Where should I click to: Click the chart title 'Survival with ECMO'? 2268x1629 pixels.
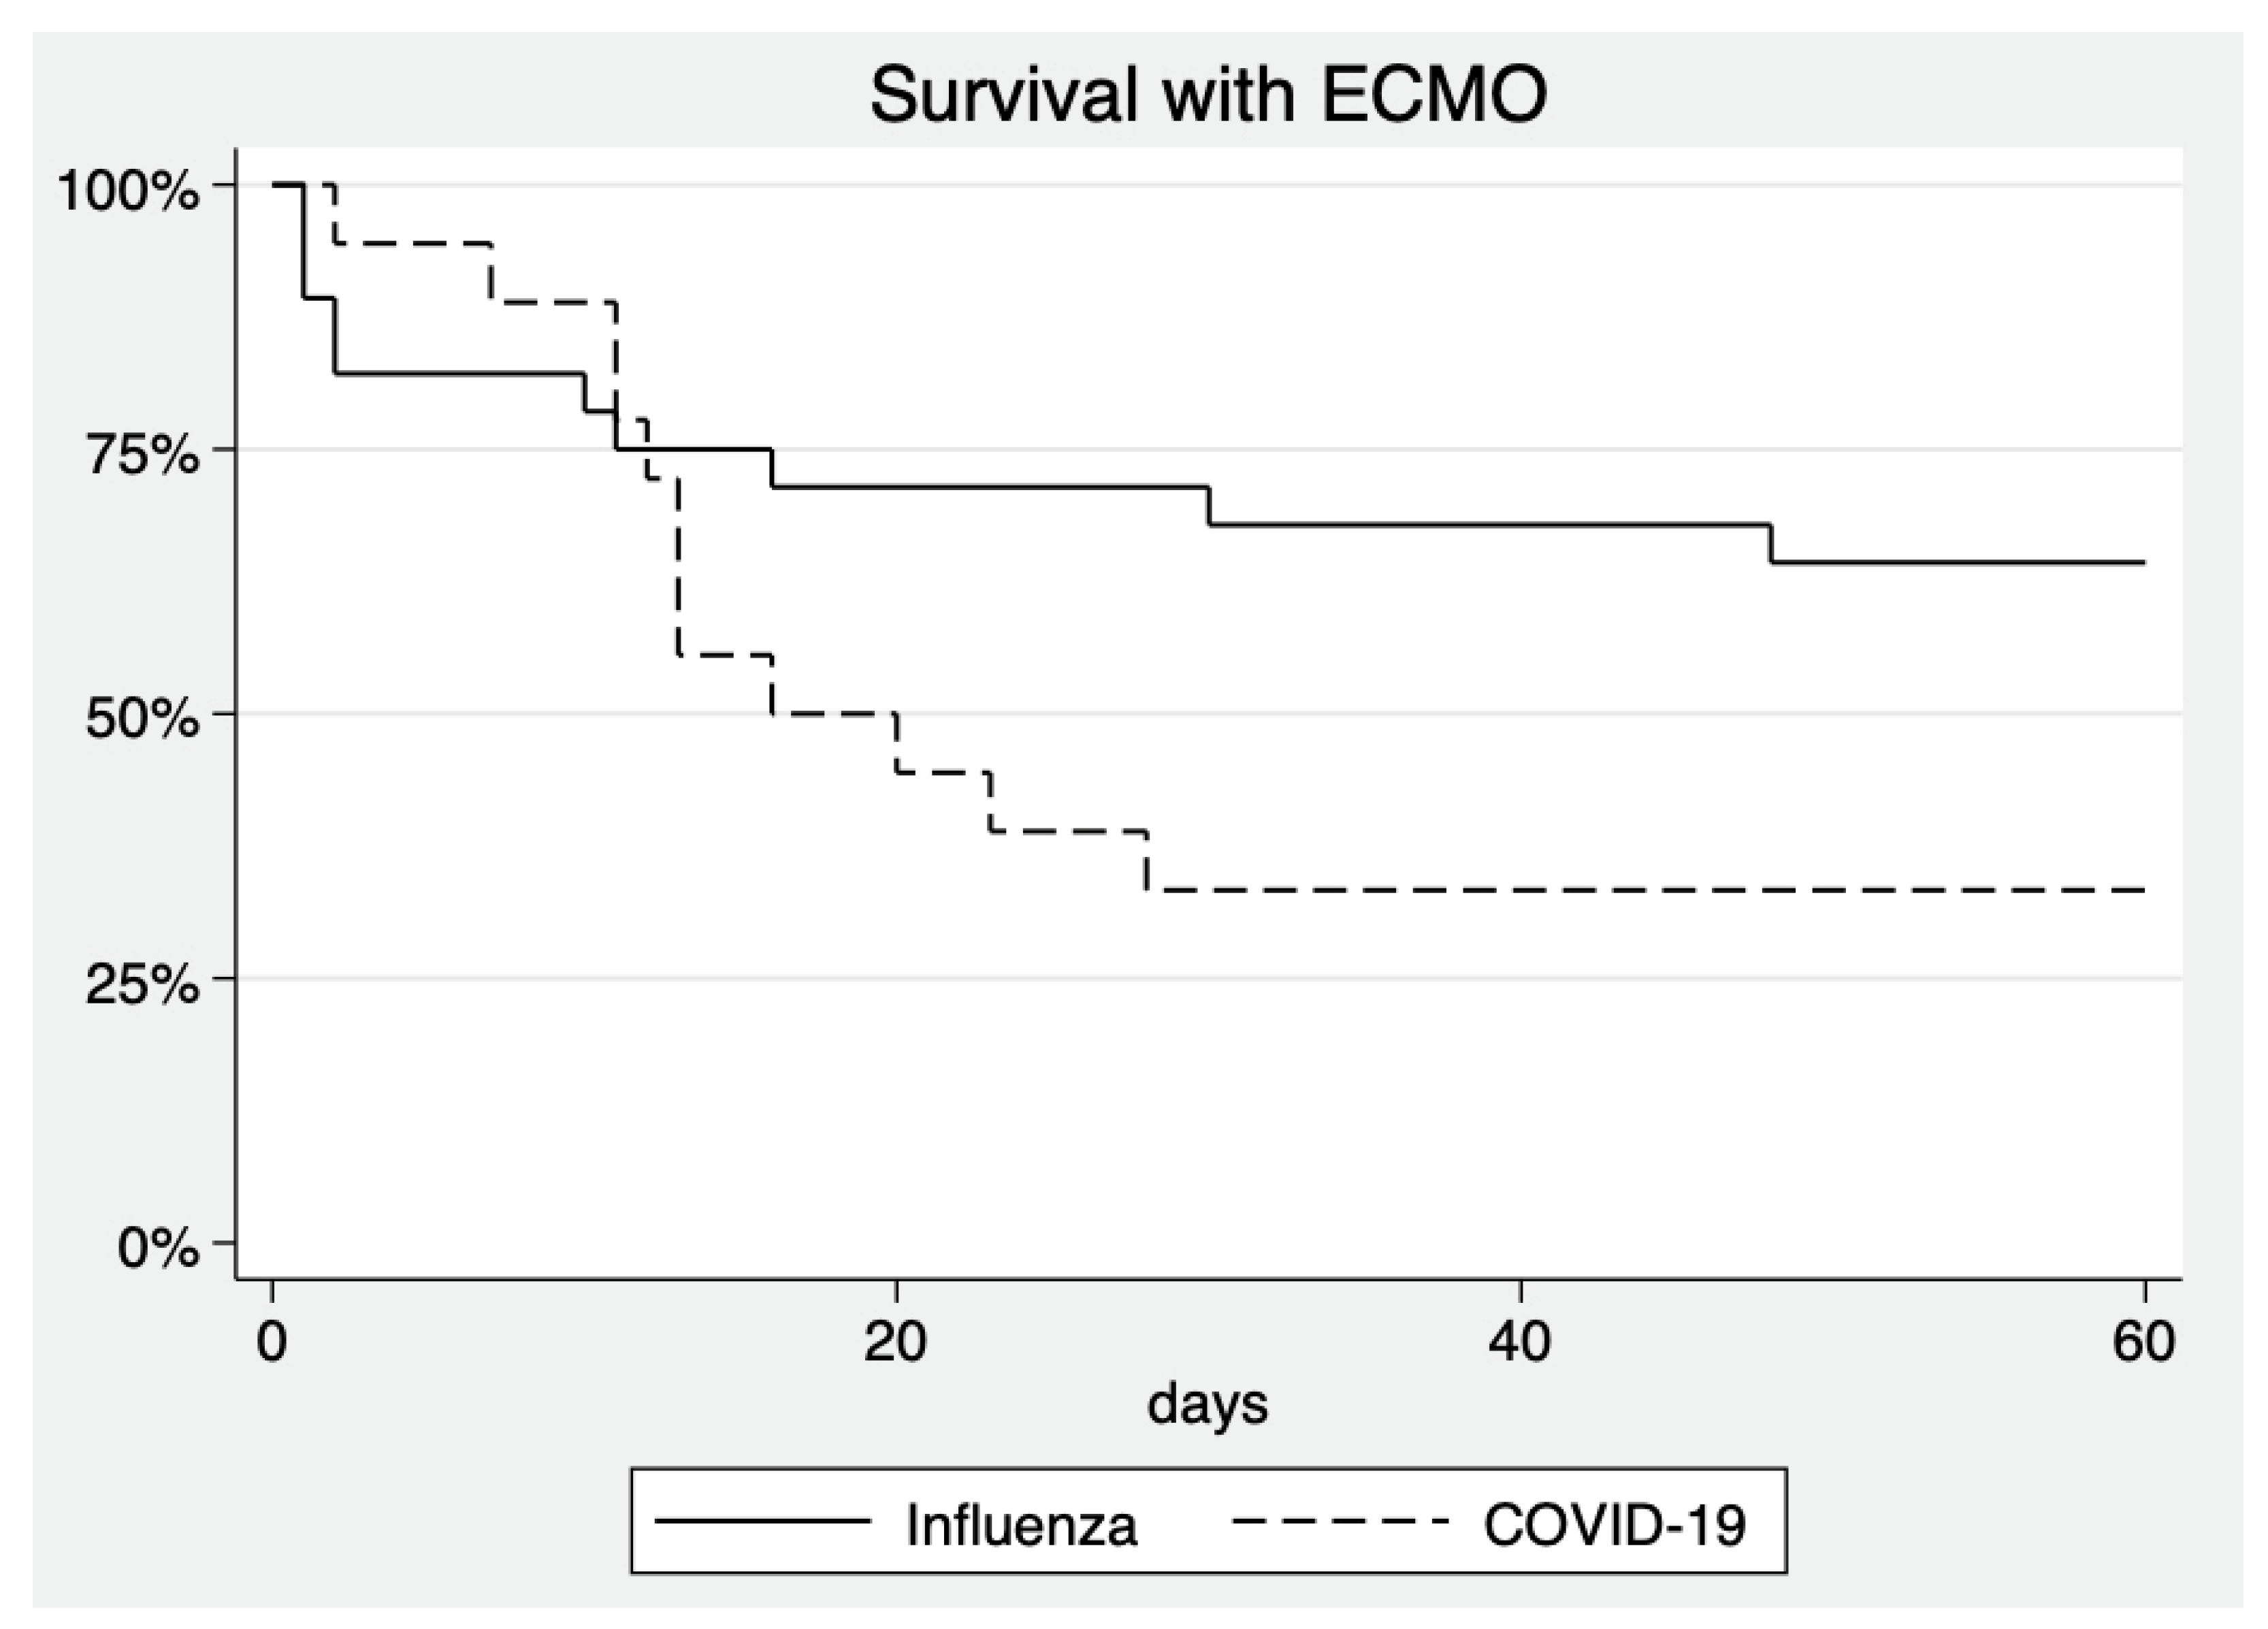[x=1208, y=95]
